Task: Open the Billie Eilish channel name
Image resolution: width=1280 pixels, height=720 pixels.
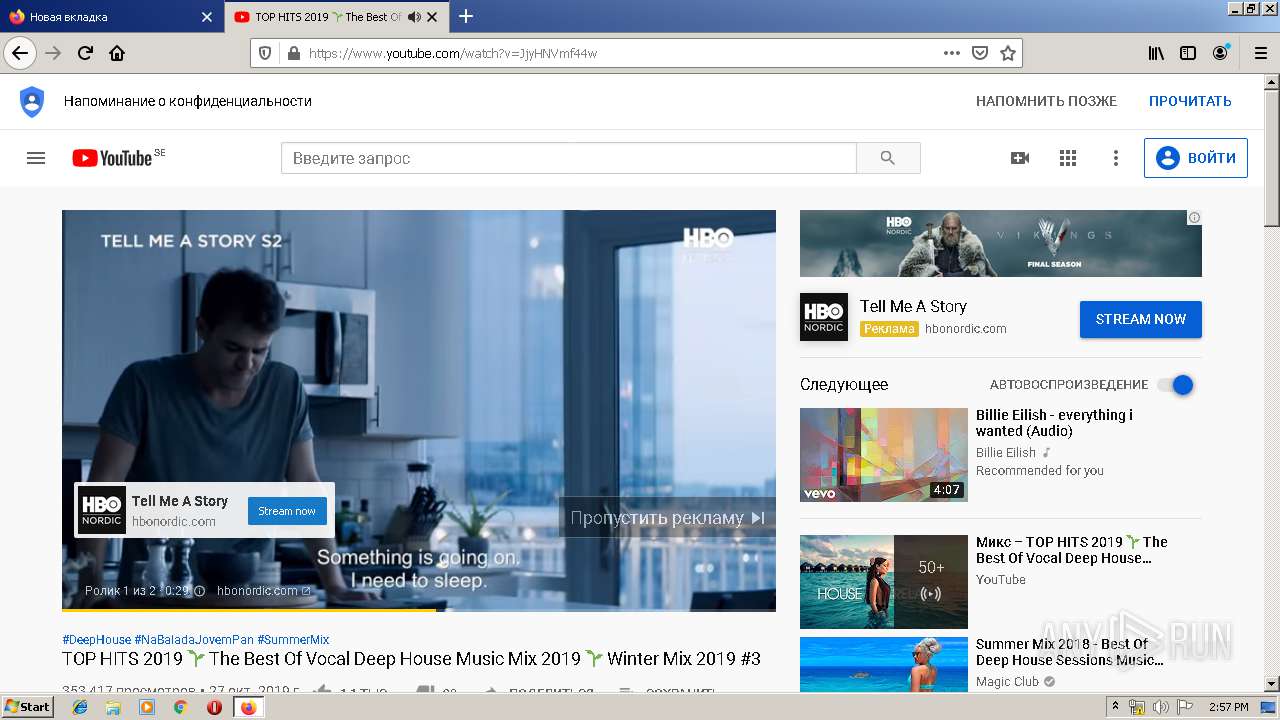Action: pyautogui.click(x=1006, y=452)
